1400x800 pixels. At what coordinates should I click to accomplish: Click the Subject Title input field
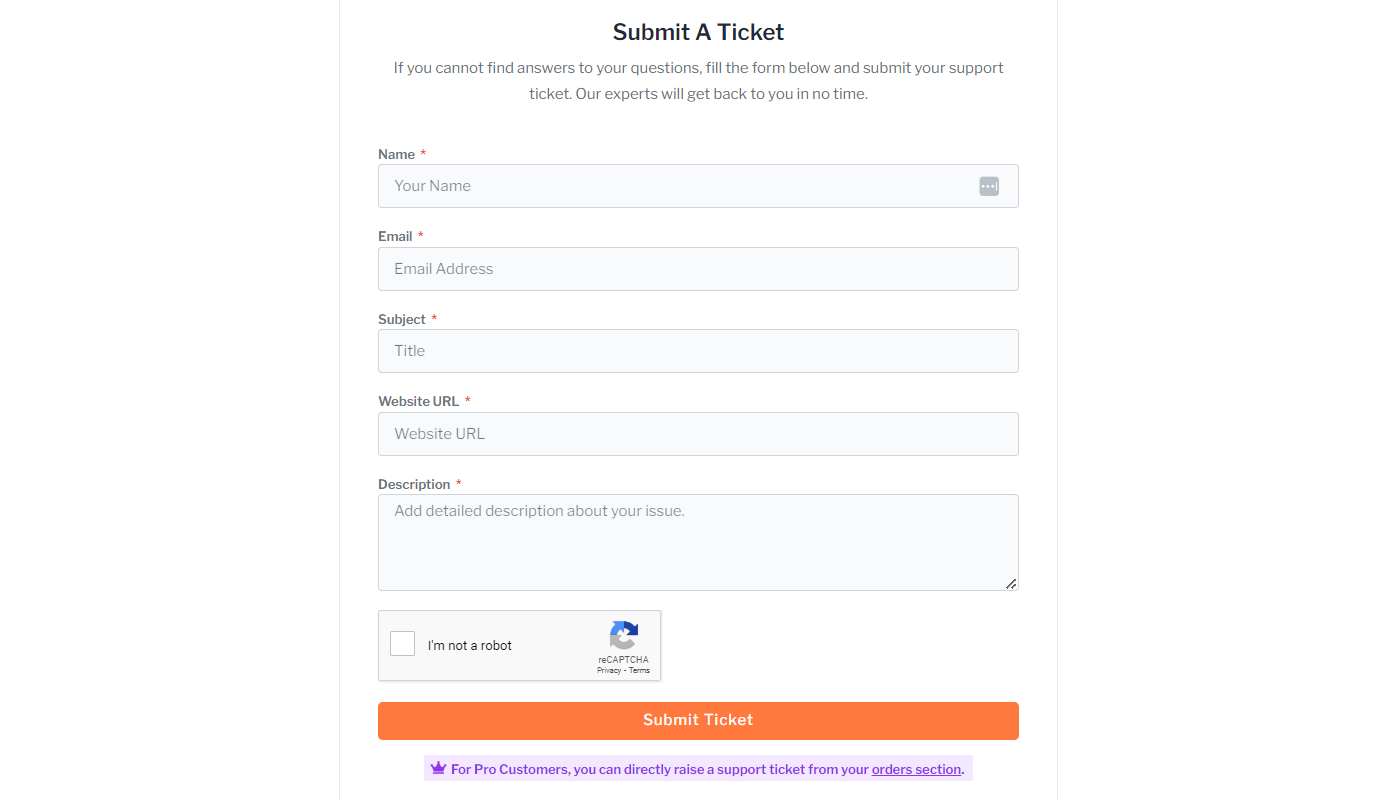coord(698,351)
